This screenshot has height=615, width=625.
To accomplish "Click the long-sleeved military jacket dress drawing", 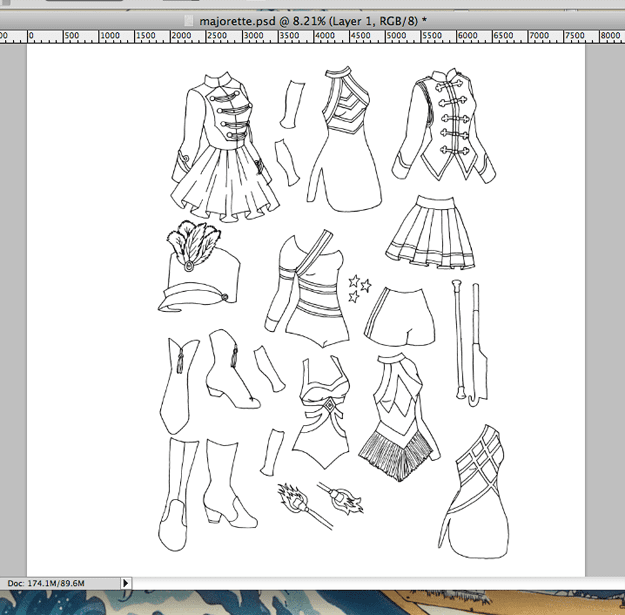I will click(225, 147).
